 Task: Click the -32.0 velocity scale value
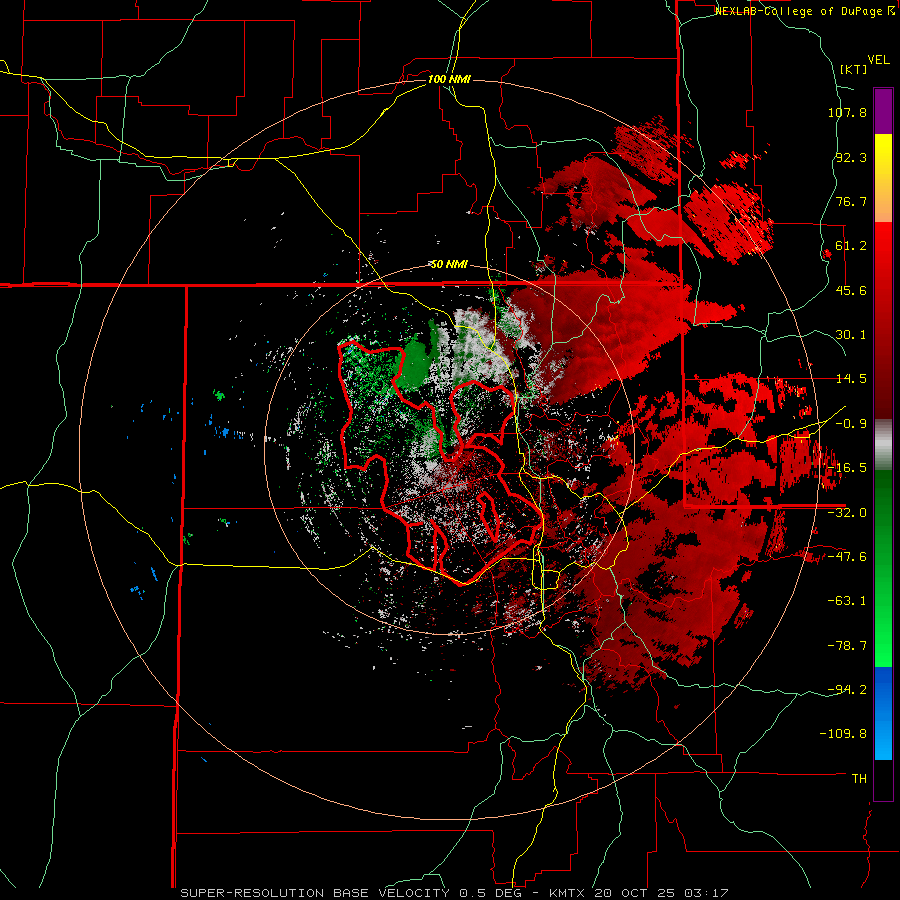[847, 513]
